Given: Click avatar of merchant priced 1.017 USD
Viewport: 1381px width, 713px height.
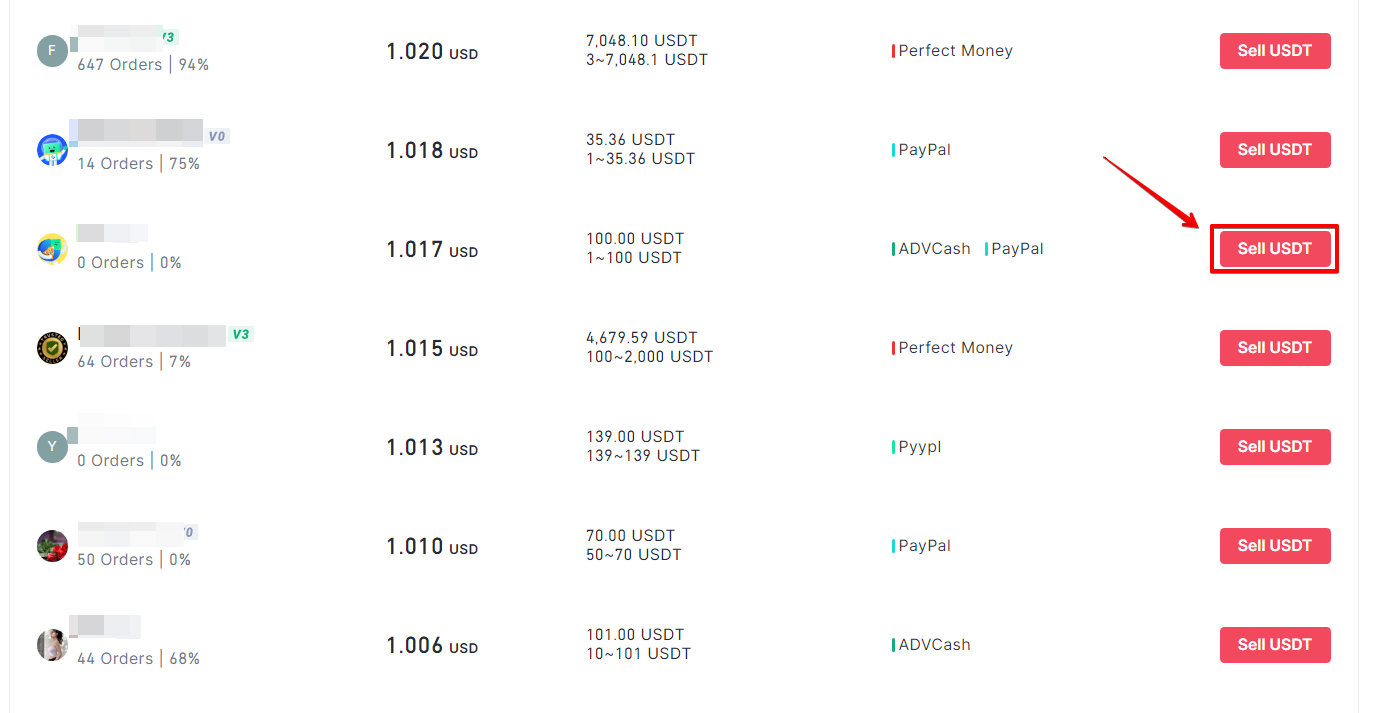Looking at the screenshot, I should 52,249.
